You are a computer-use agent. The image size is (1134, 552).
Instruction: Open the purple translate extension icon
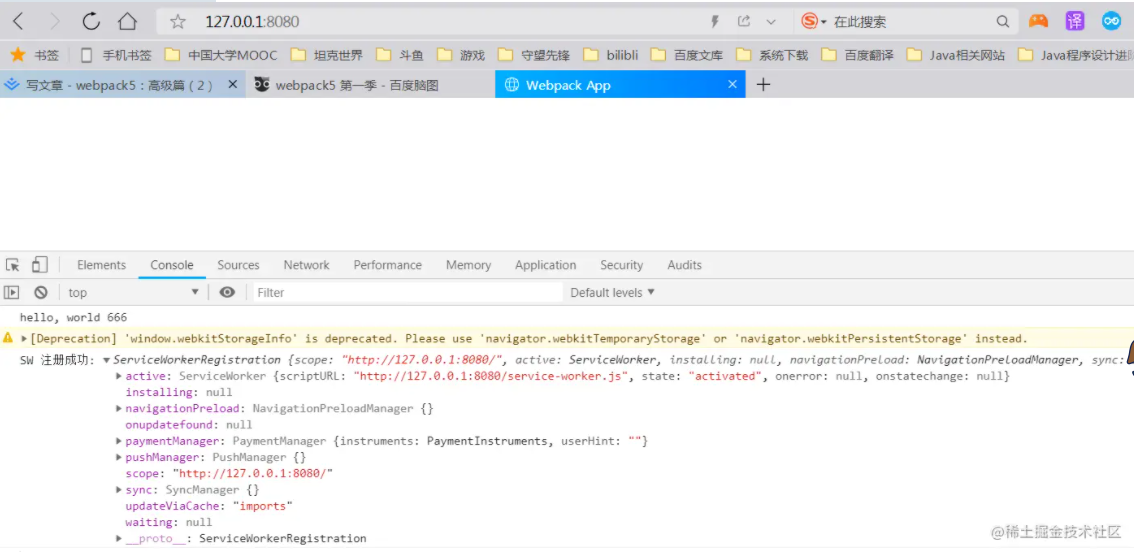1075,22
